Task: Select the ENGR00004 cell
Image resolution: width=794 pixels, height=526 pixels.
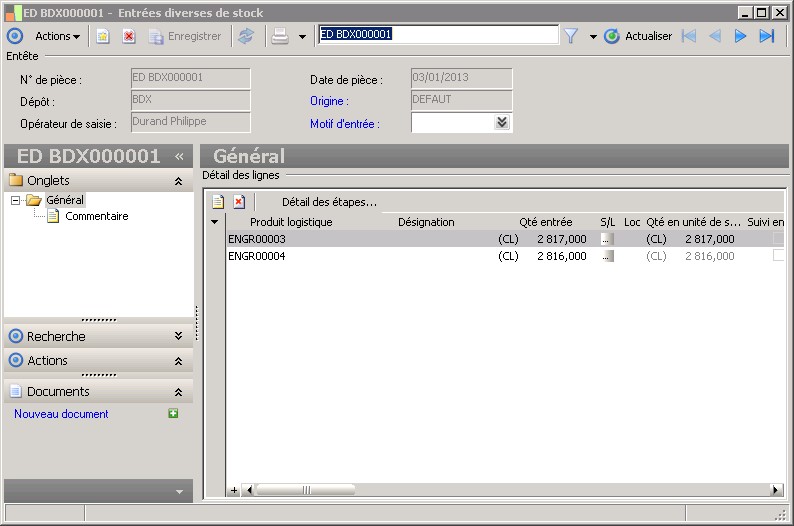Action: coord(257,256)
